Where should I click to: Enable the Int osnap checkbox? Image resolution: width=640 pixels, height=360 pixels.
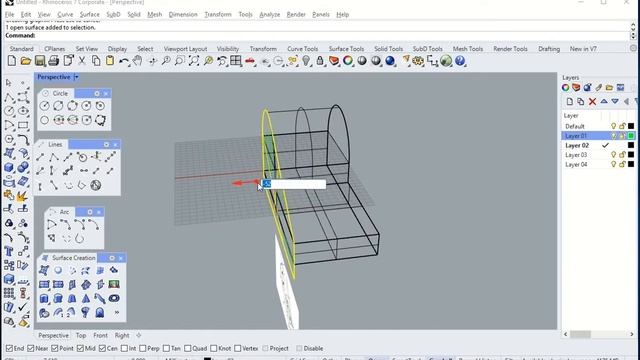pyautogui.click(x=124, y=349)
